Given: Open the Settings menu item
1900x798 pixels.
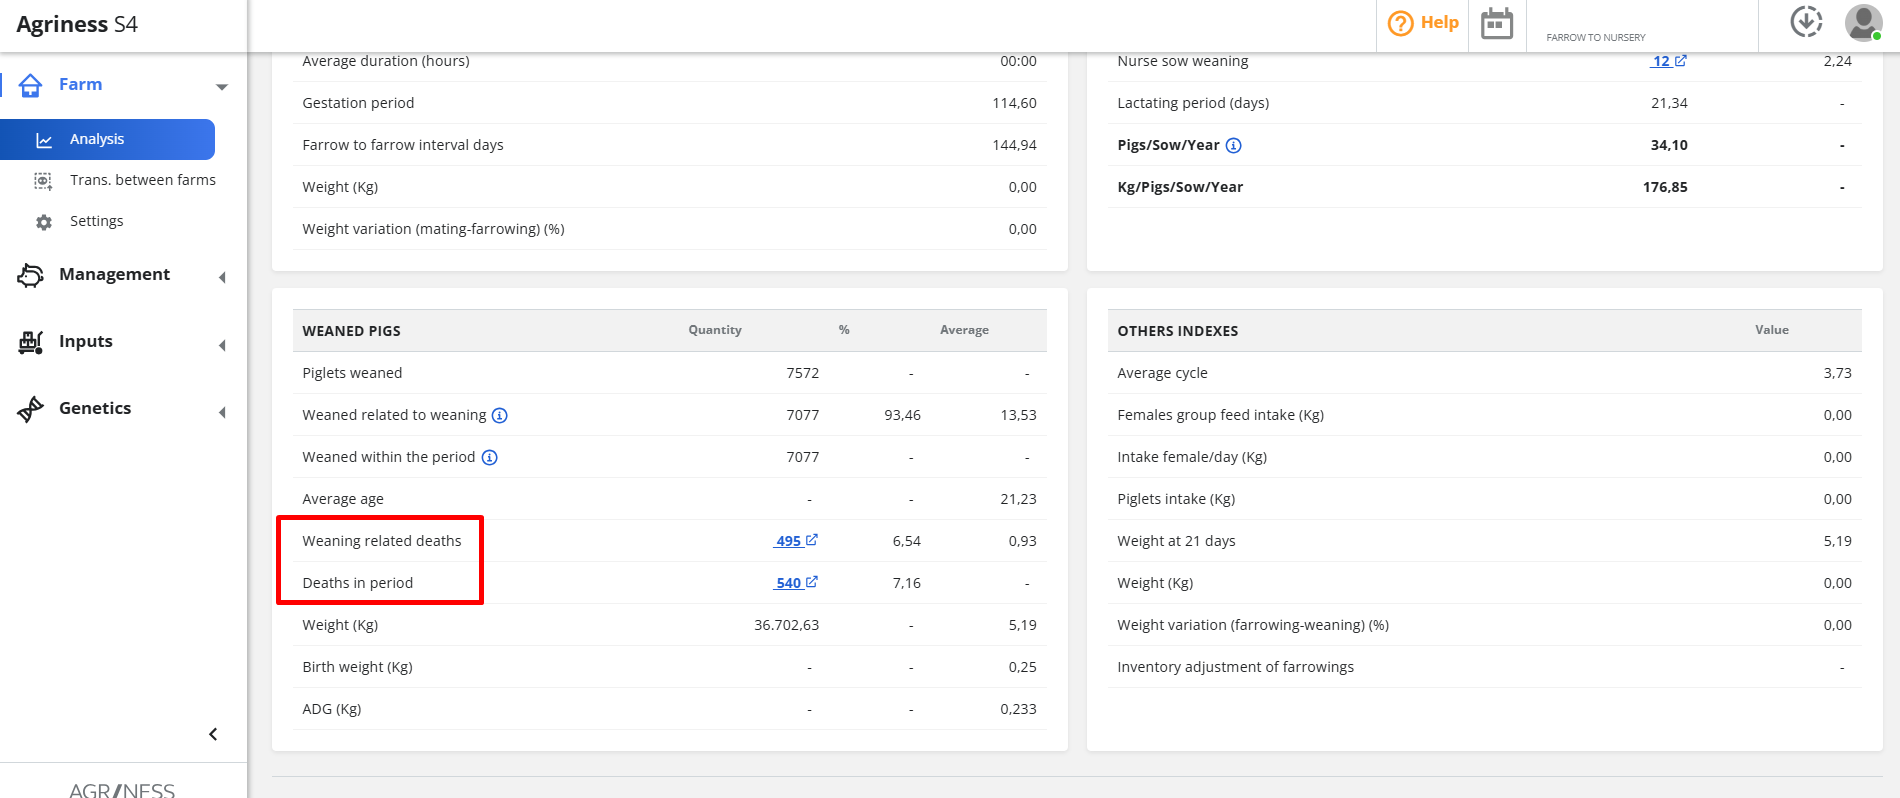Looking at the screenshot, I should coord(97,221).
